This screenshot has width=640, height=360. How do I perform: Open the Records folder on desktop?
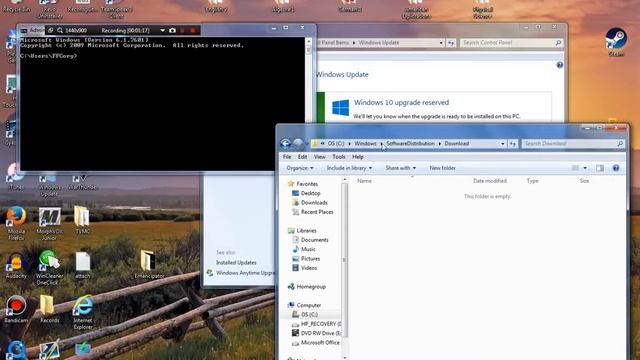pyautogui.click(x=49, y=309)
